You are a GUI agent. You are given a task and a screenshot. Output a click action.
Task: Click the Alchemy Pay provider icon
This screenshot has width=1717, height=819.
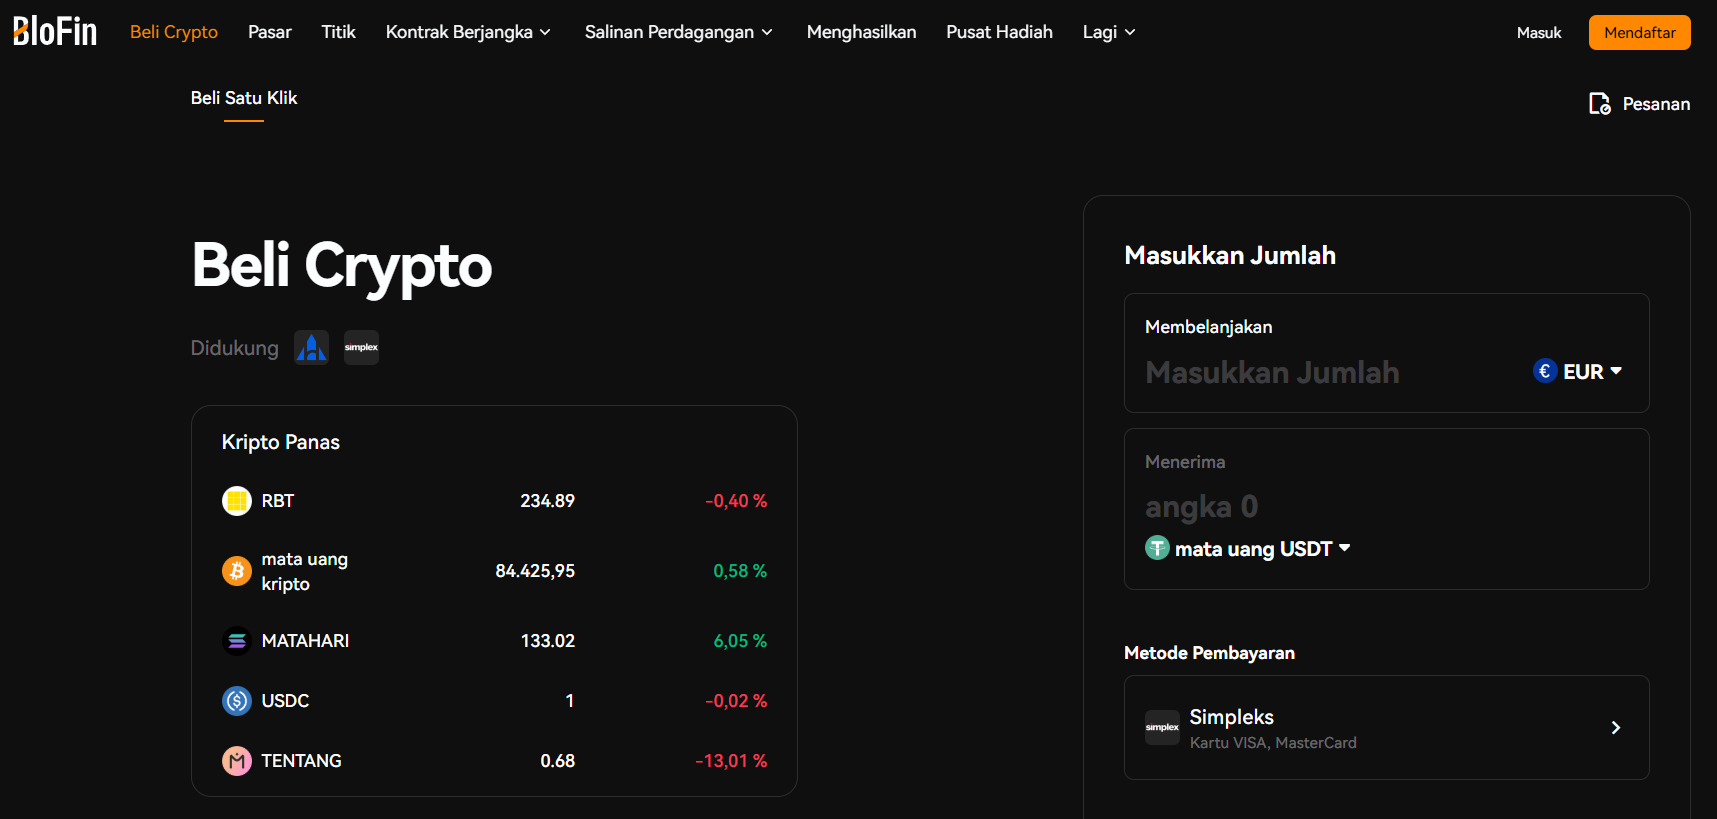click(311, 348)
